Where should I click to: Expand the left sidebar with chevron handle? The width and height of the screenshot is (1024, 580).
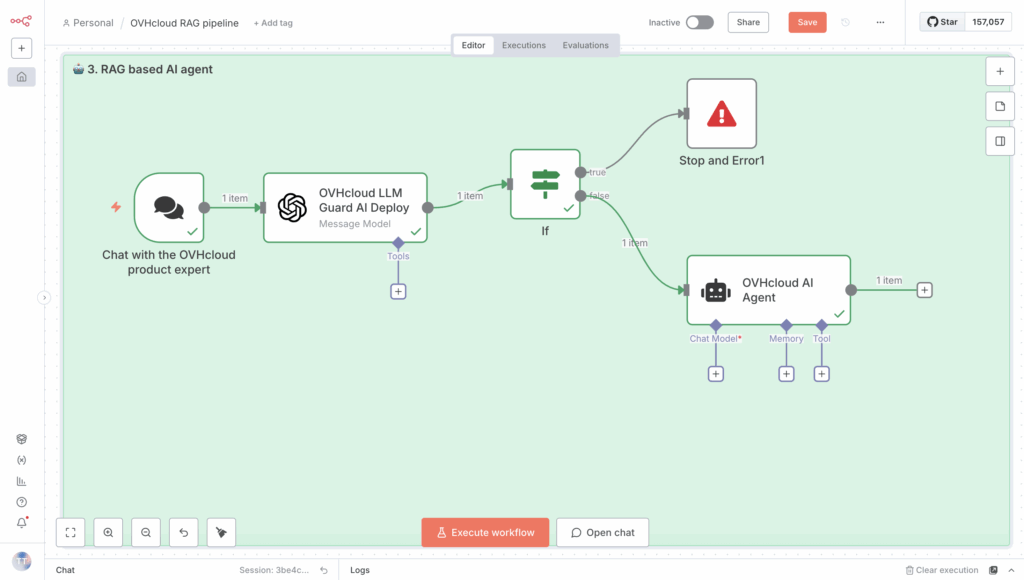pyautogui.click(x=43, y=297)
